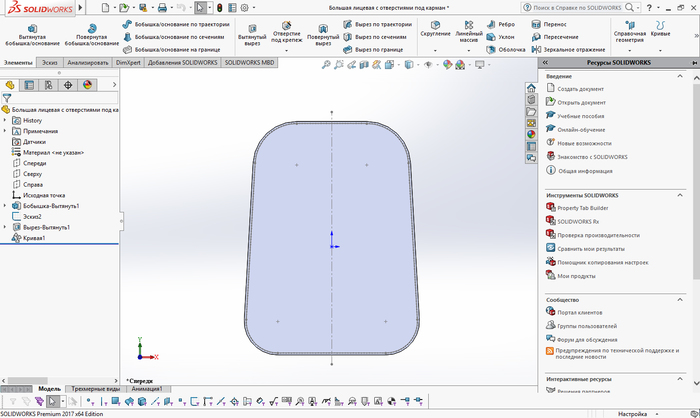Open Reference Geometry (Справочная геометрия) tool

coord(630,31)
